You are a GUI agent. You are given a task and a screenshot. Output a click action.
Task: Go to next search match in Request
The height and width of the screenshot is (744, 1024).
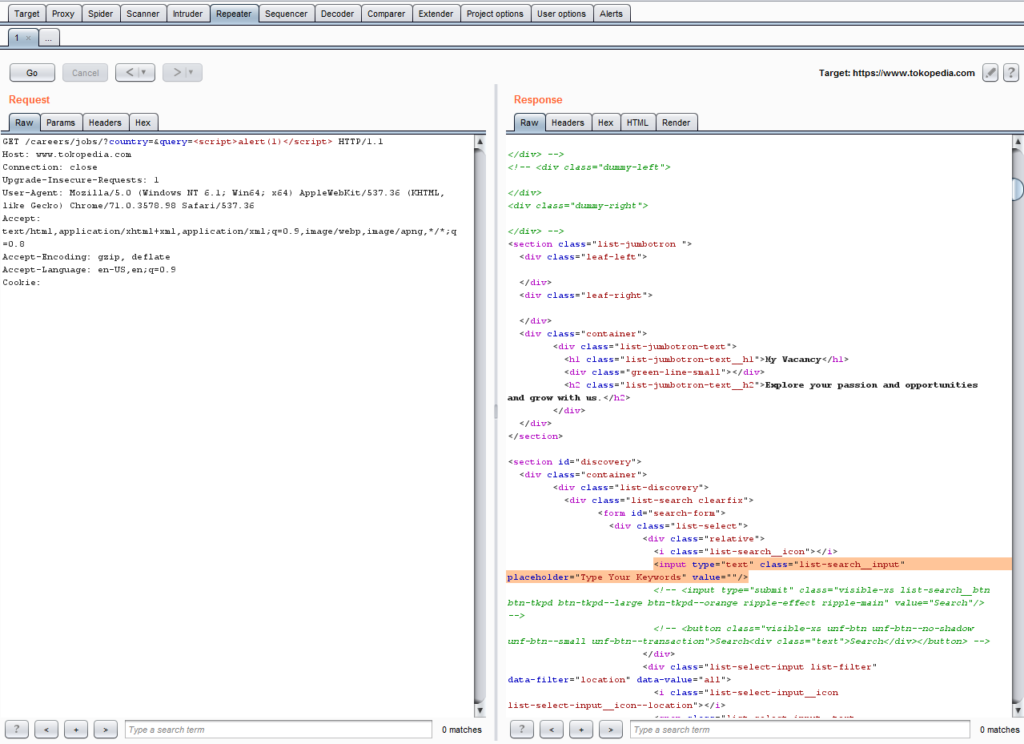click(106, 730)
